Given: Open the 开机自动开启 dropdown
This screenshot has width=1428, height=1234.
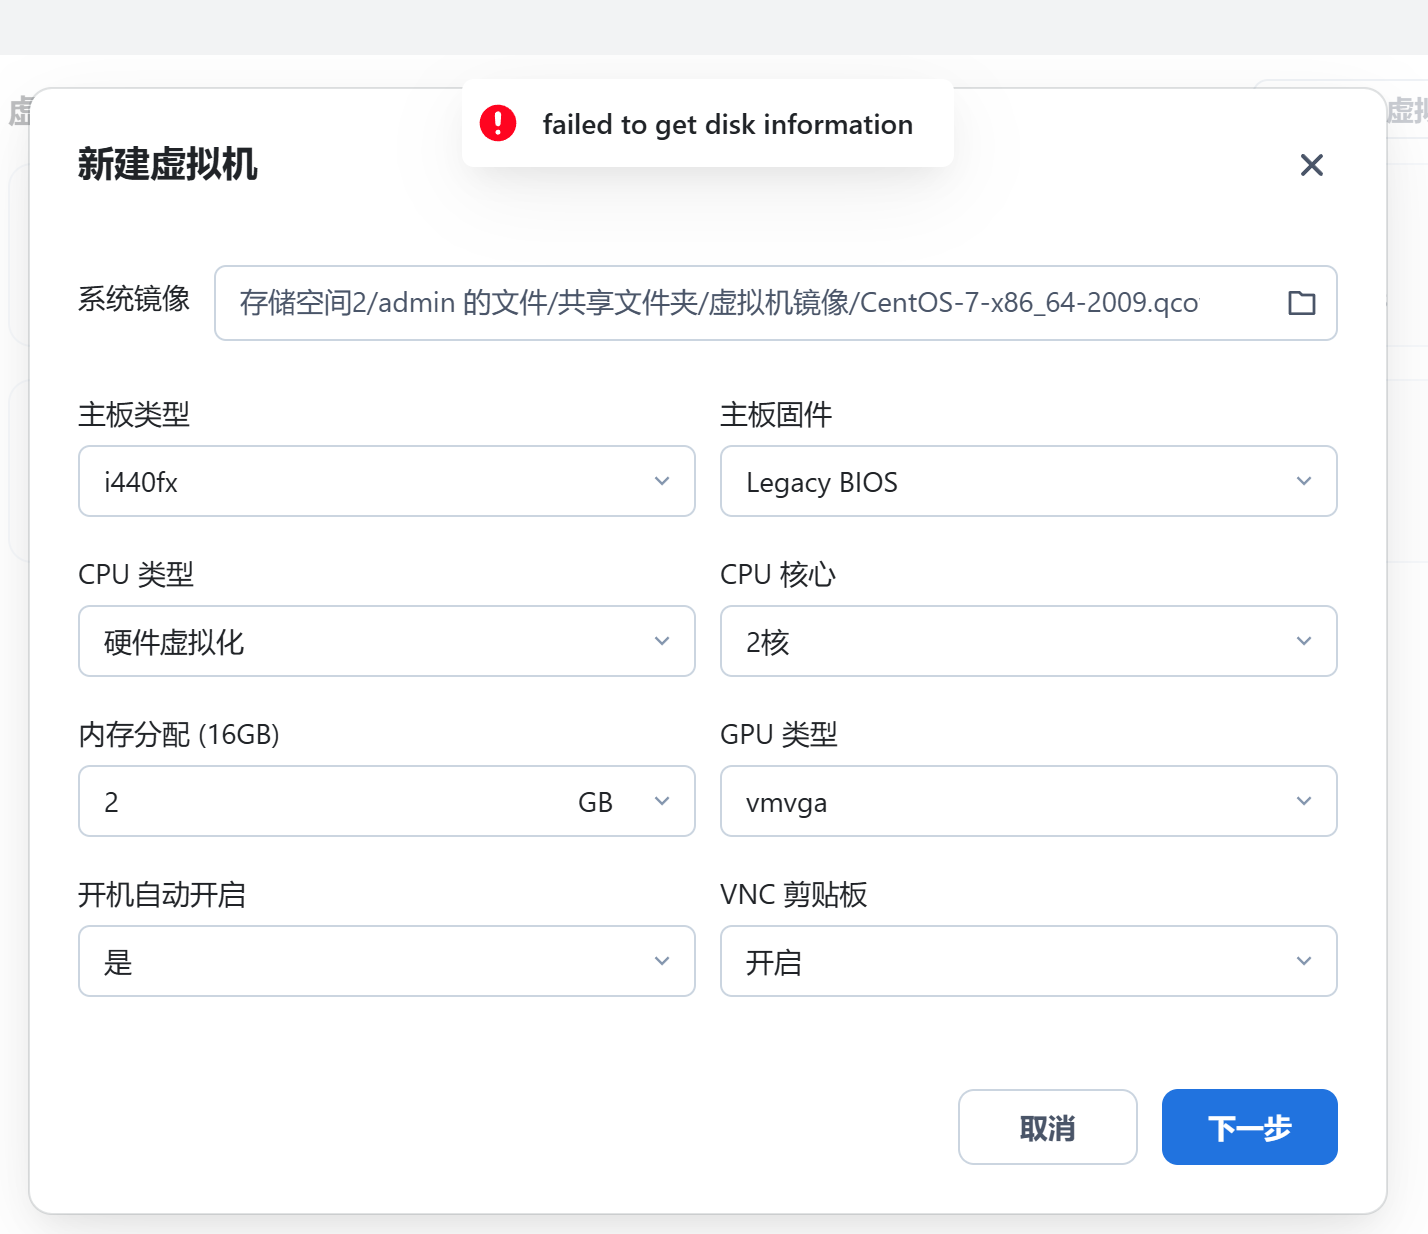Looking at the screenshot, I should pos(386,961).
